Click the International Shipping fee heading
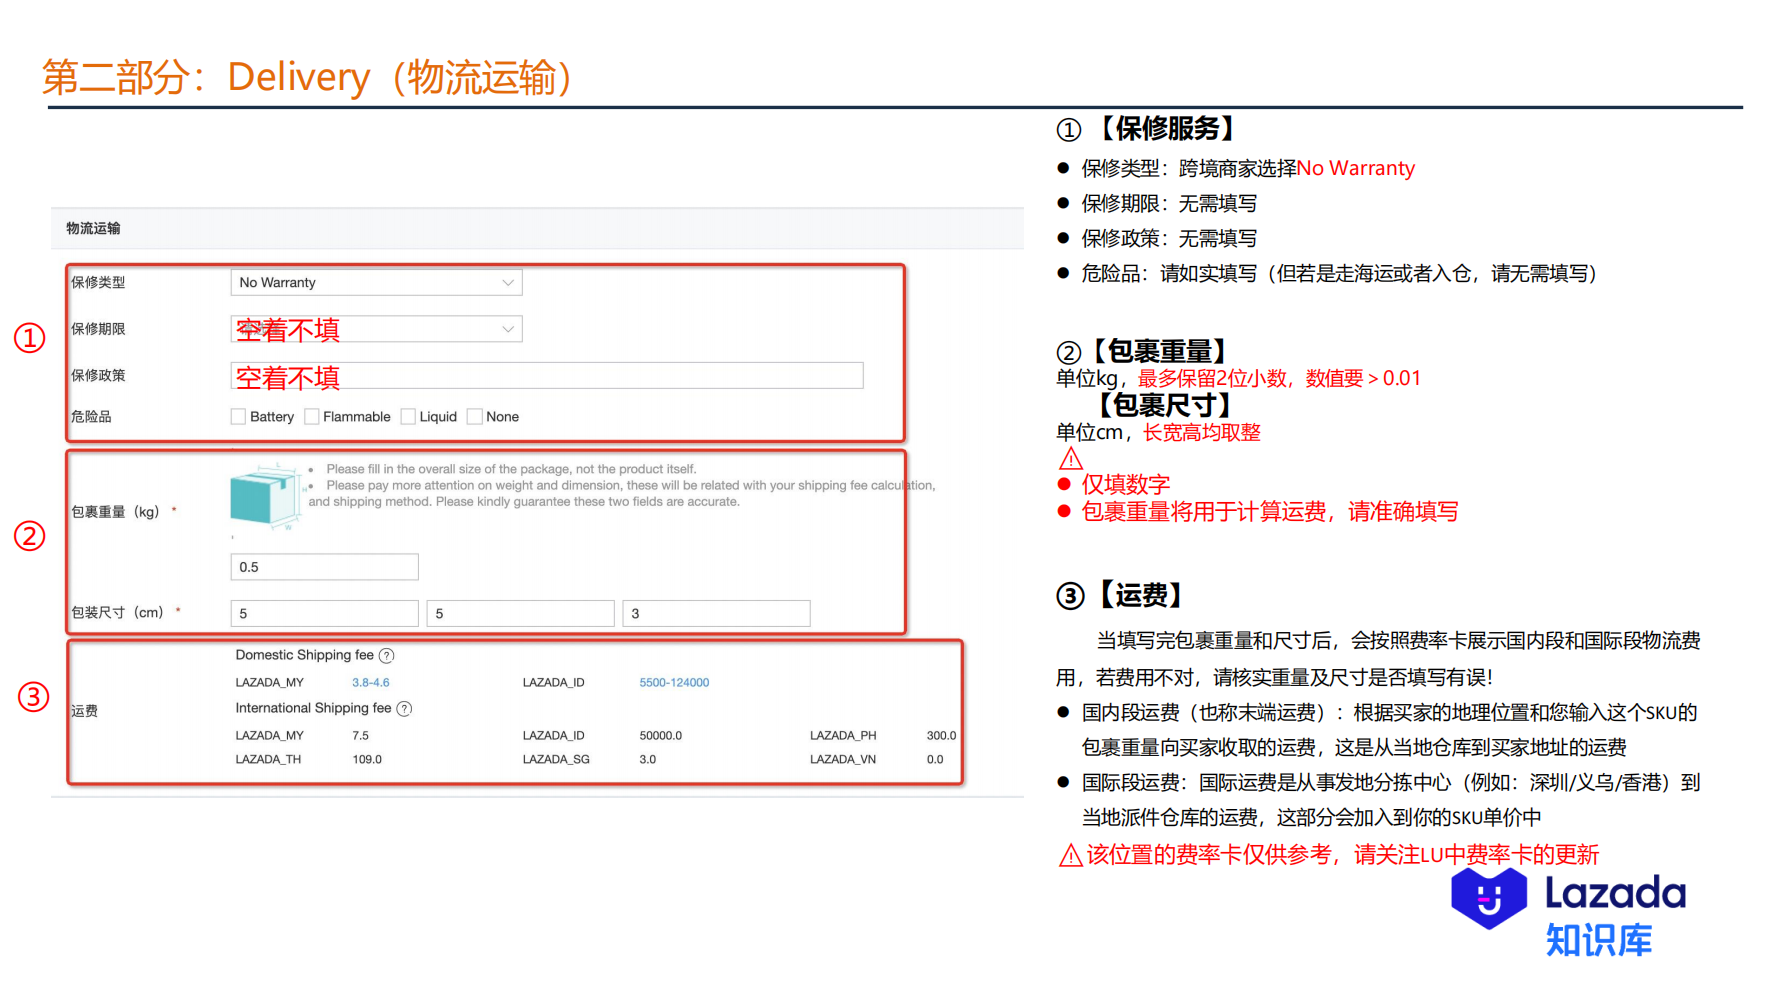Image resolution: width=1778 pixels, height=1000 pixels. click(x=313, y=709)
